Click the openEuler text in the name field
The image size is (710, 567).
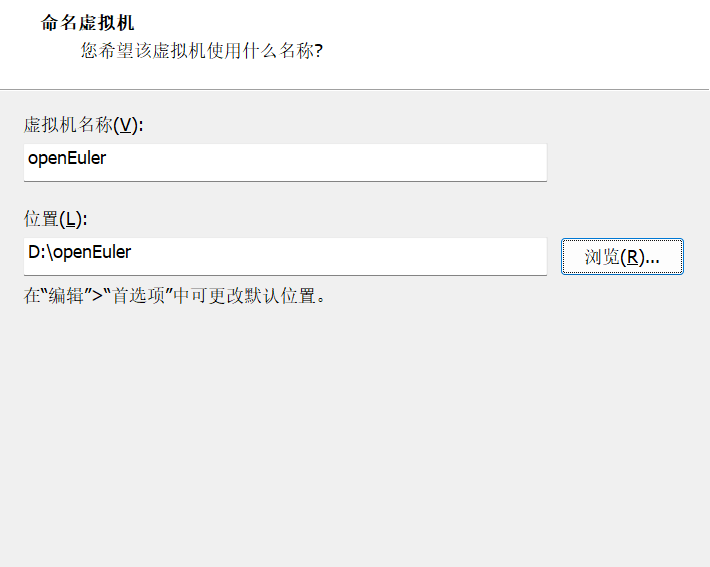(x=67, y=158)
